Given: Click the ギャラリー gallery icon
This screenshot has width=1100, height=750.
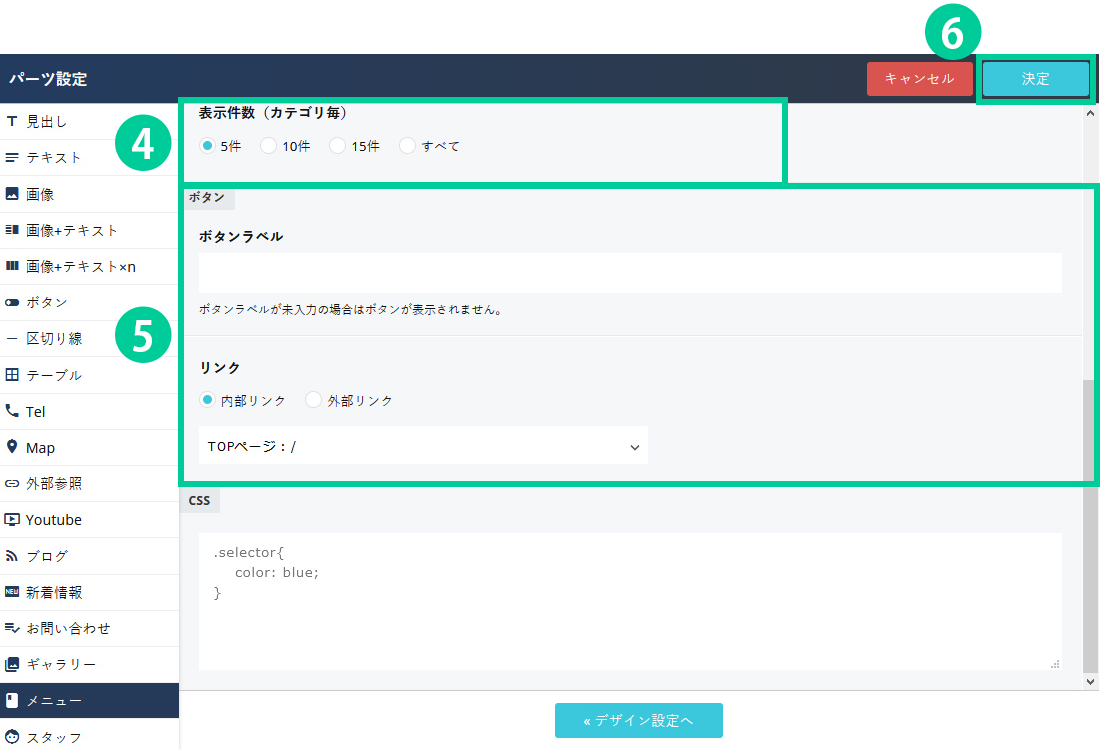Looking at the screenshot, I should (12, 664).
